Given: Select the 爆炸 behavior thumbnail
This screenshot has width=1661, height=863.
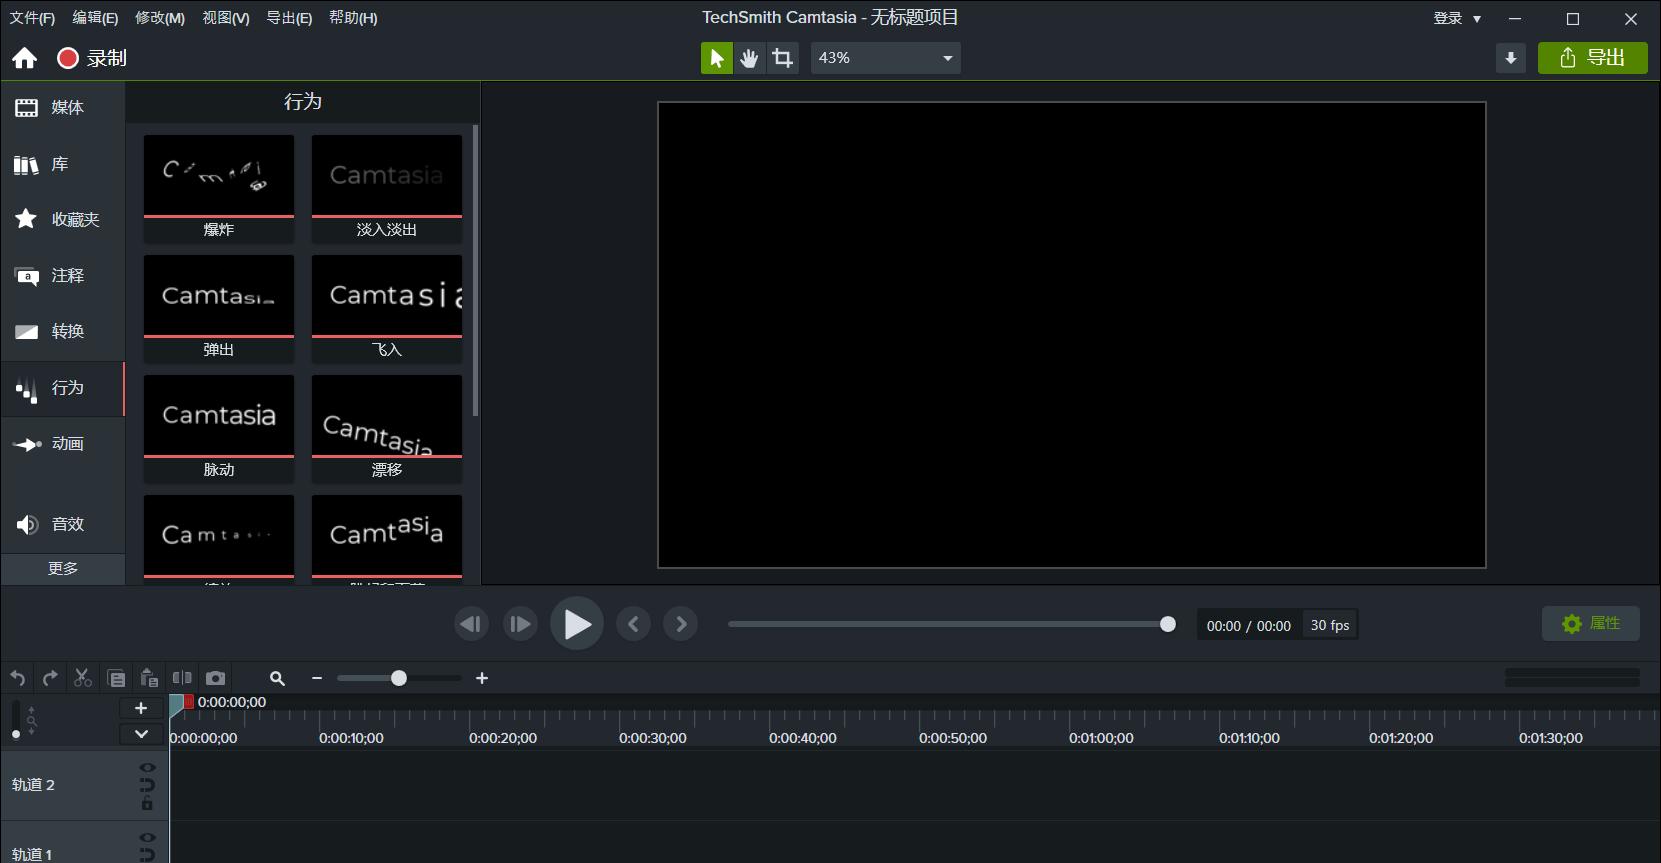Looking at the screenshot, I should click(219, 188).
